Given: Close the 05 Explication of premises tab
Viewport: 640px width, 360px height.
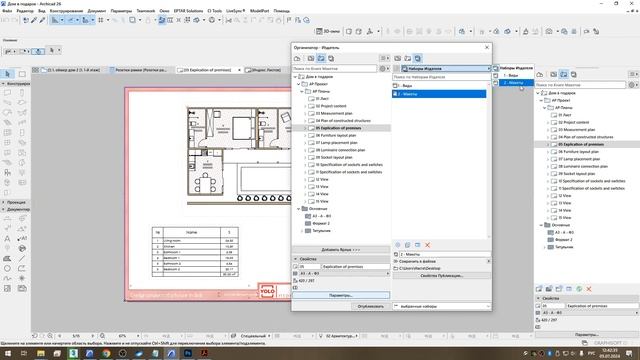Looking at the screenshot, I should click(x=239, y=70).
